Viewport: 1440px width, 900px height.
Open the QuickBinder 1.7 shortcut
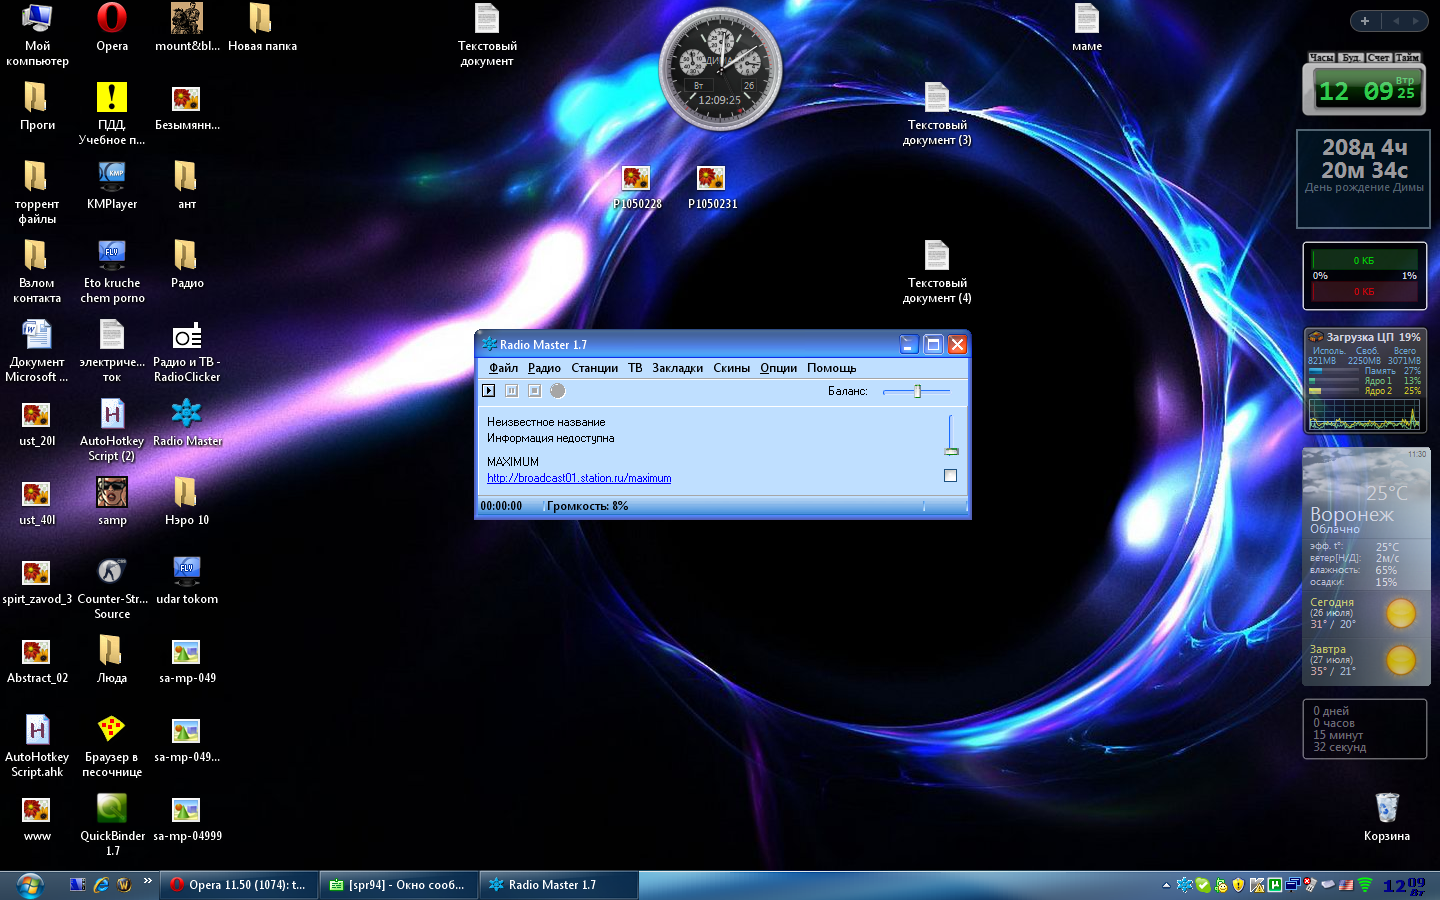click(x=112, y=826)
